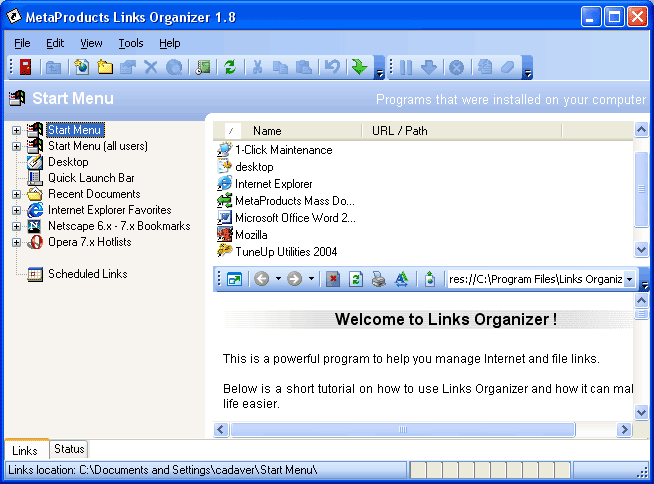
Task: Click the red Exit door toolbar icon
Action: pos(25,67)
